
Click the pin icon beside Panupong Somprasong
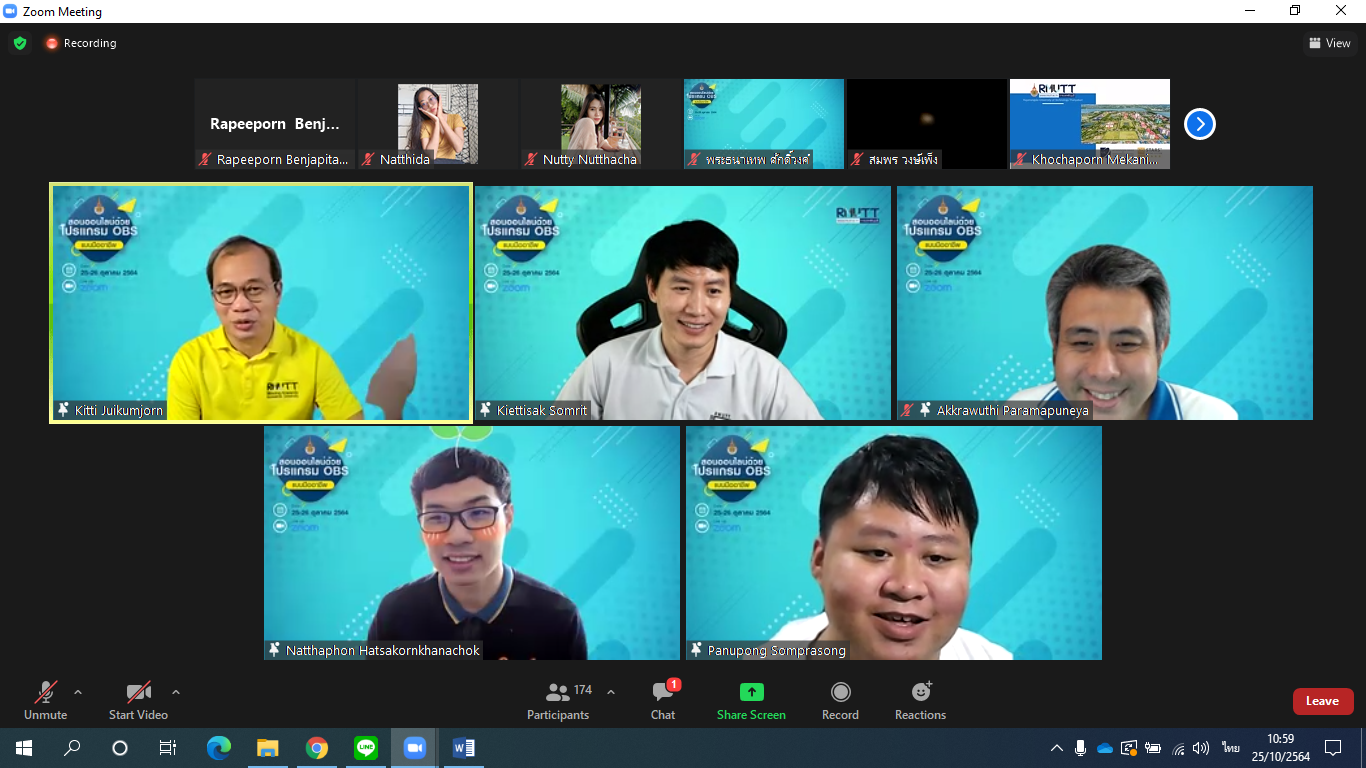tap(697, 650)
